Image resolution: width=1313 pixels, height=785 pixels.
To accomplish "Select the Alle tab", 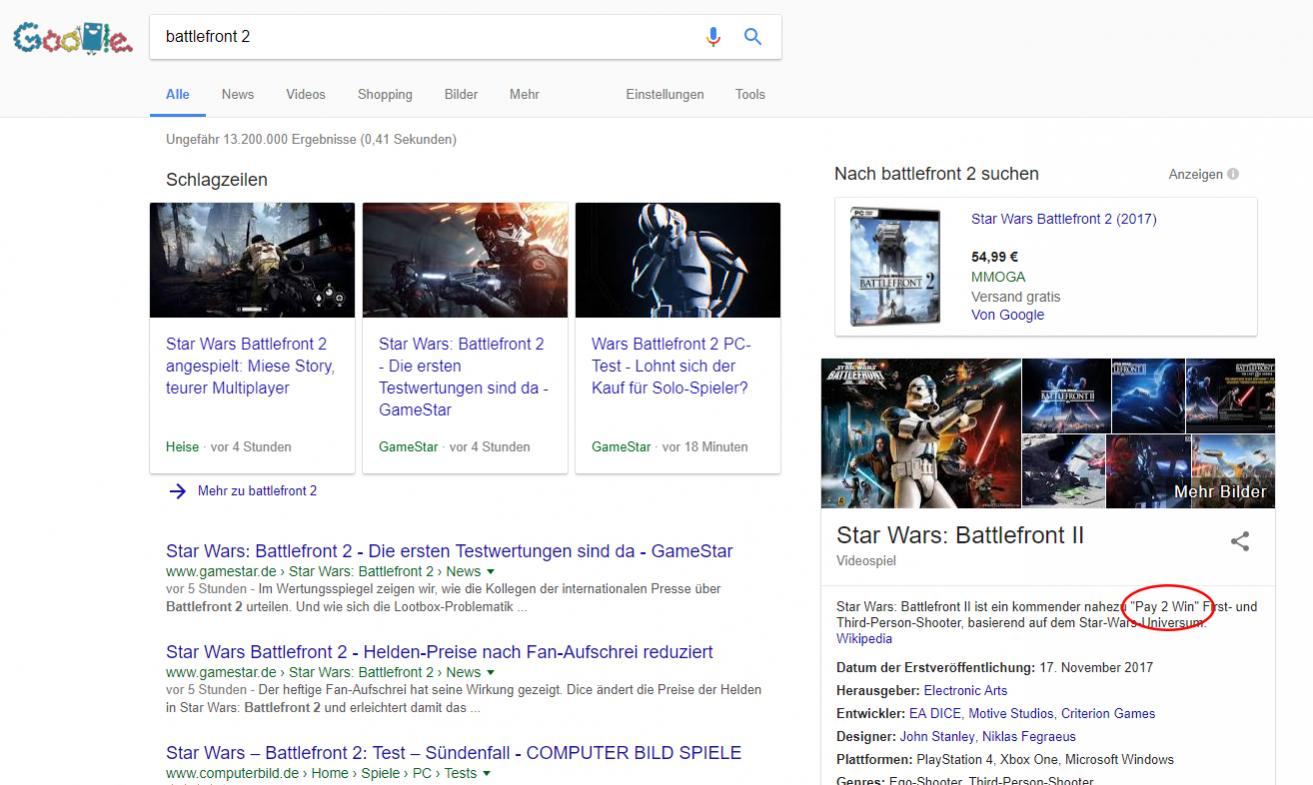I will pos(178,94).
